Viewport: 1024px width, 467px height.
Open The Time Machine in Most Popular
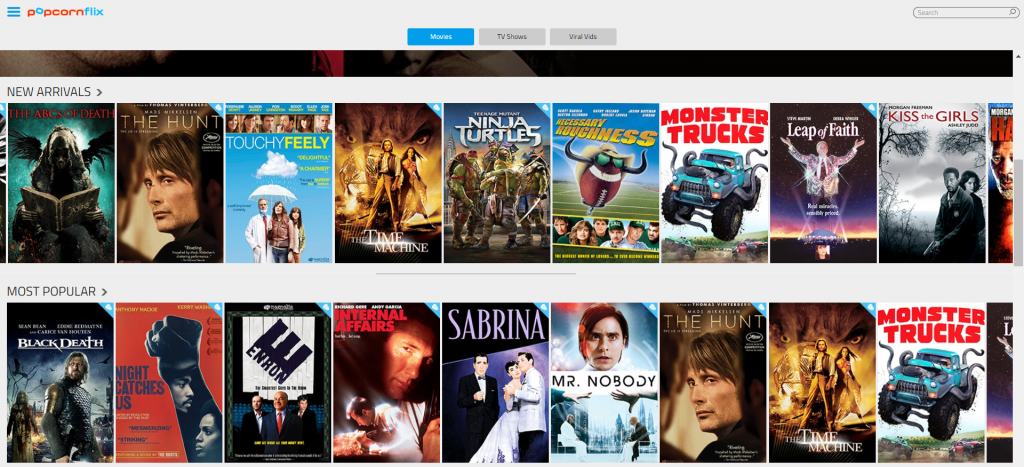[822, 383]
